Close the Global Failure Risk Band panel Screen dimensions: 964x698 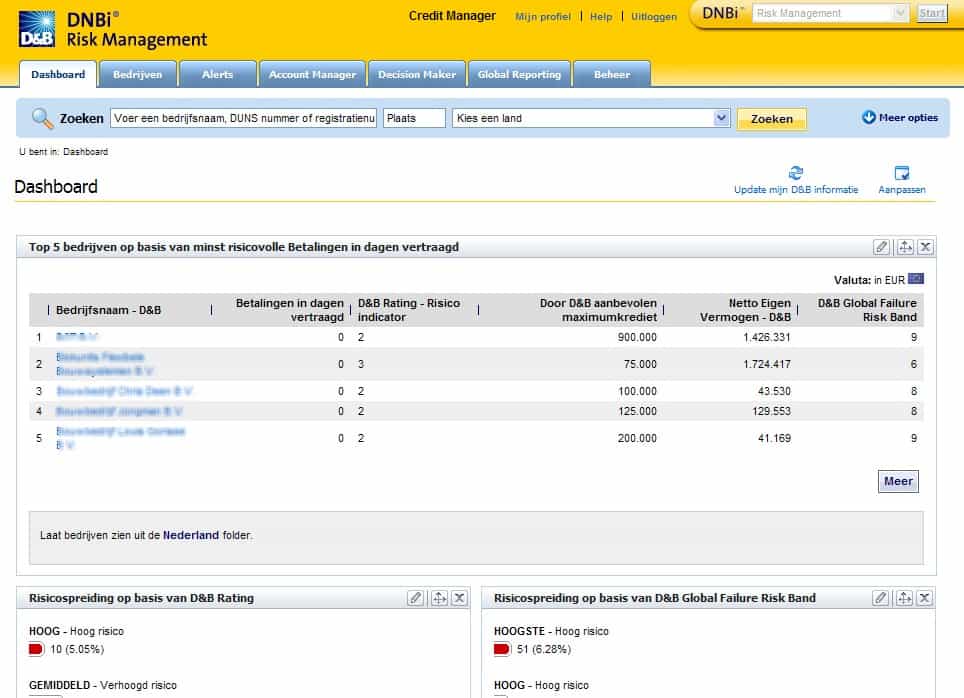tap(925, 598)
